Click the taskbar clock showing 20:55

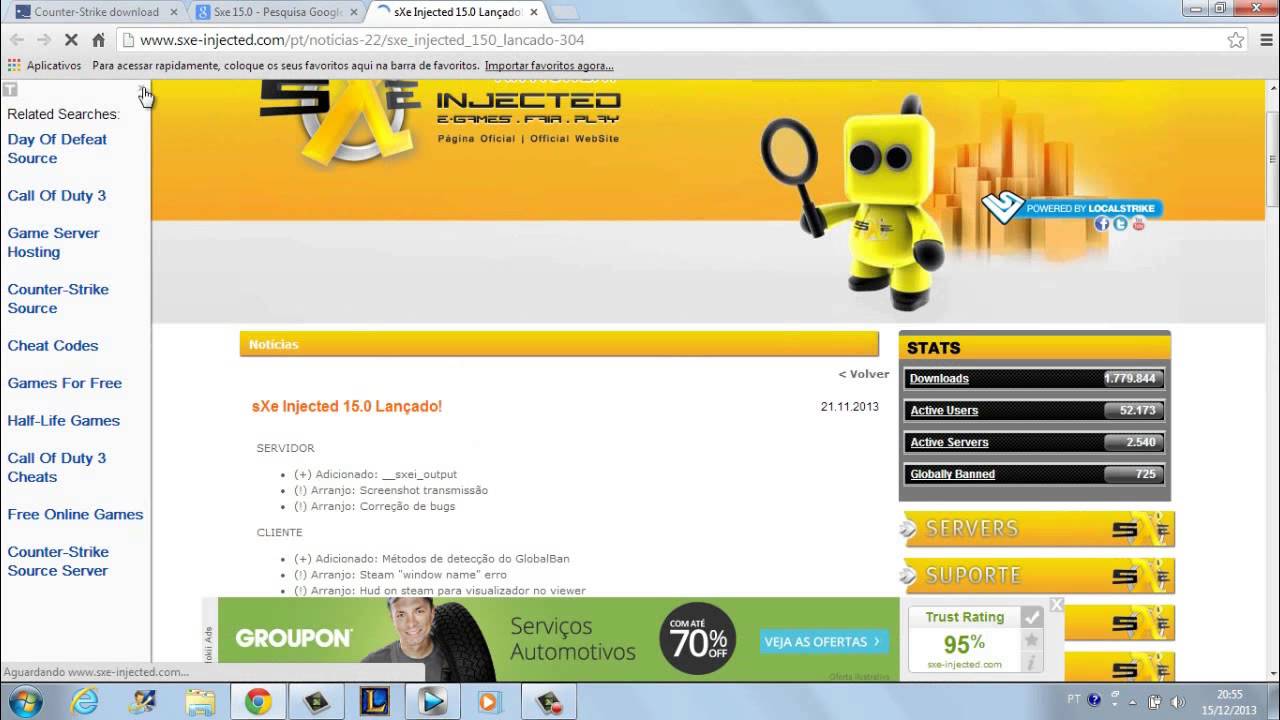(1230, 701)
